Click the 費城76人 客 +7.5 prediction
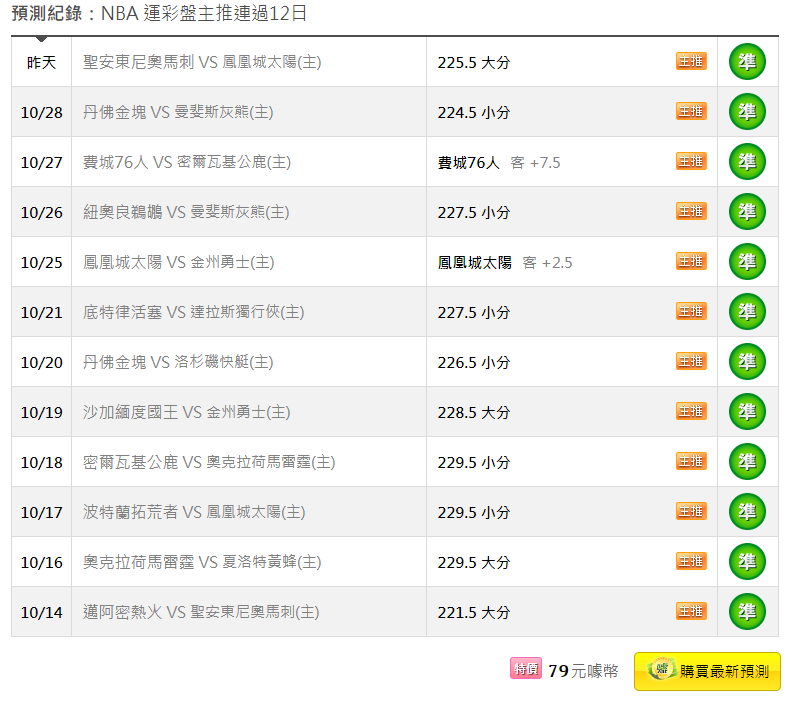 click(x=499, y=162)
